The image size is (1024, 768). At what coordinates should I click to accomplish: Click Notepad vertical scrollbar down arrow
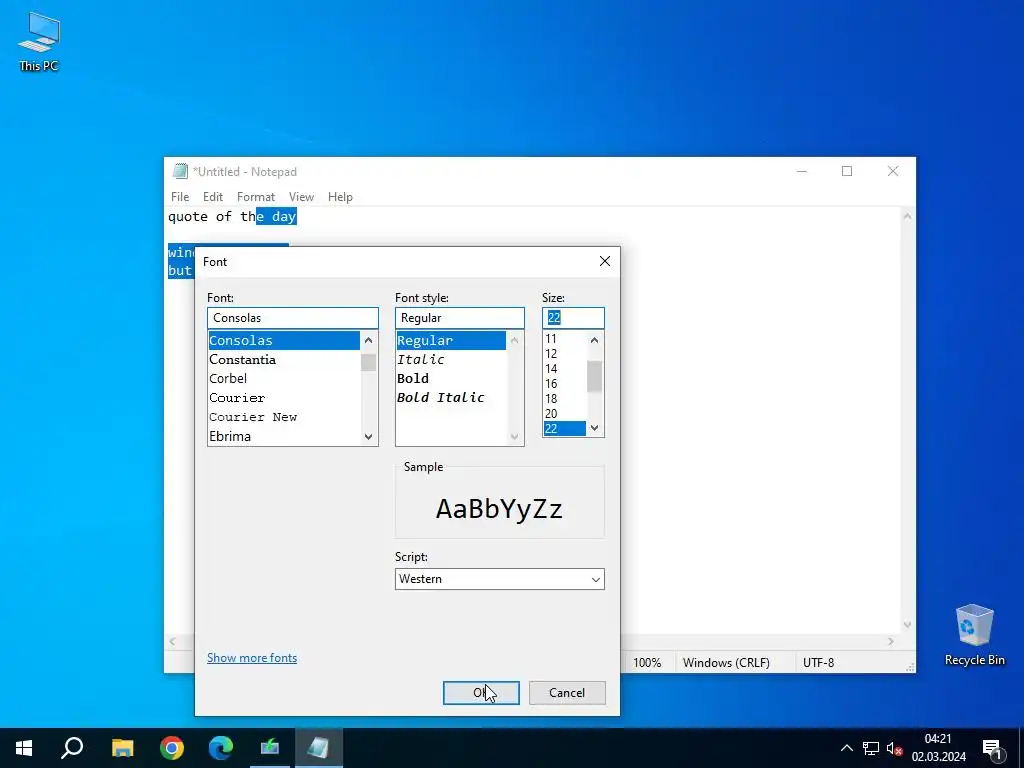coord(907,625)
